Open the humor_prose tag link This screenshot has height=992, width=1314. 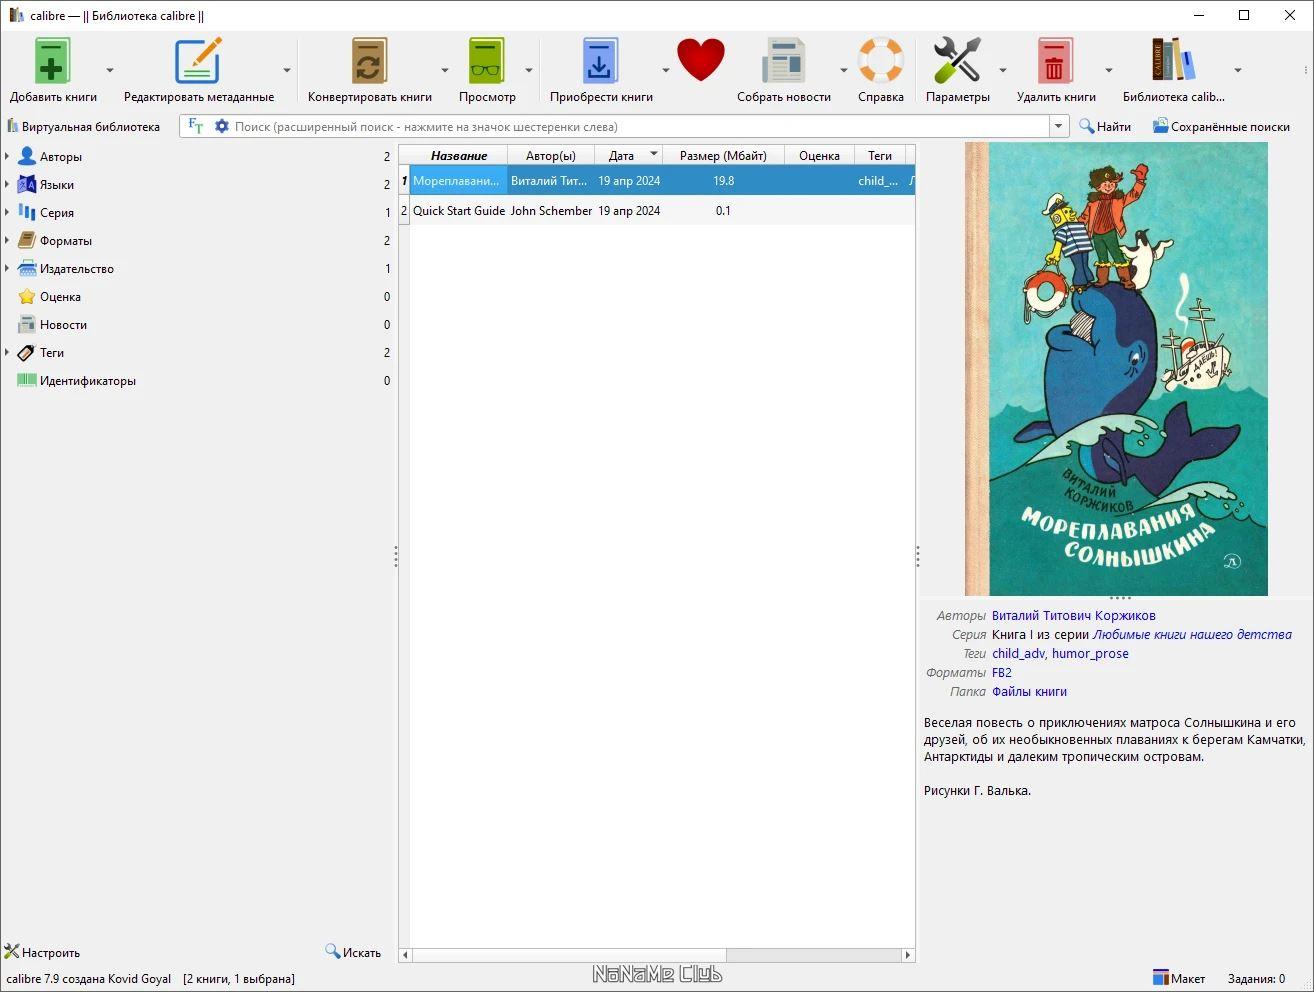point(1090,653)
